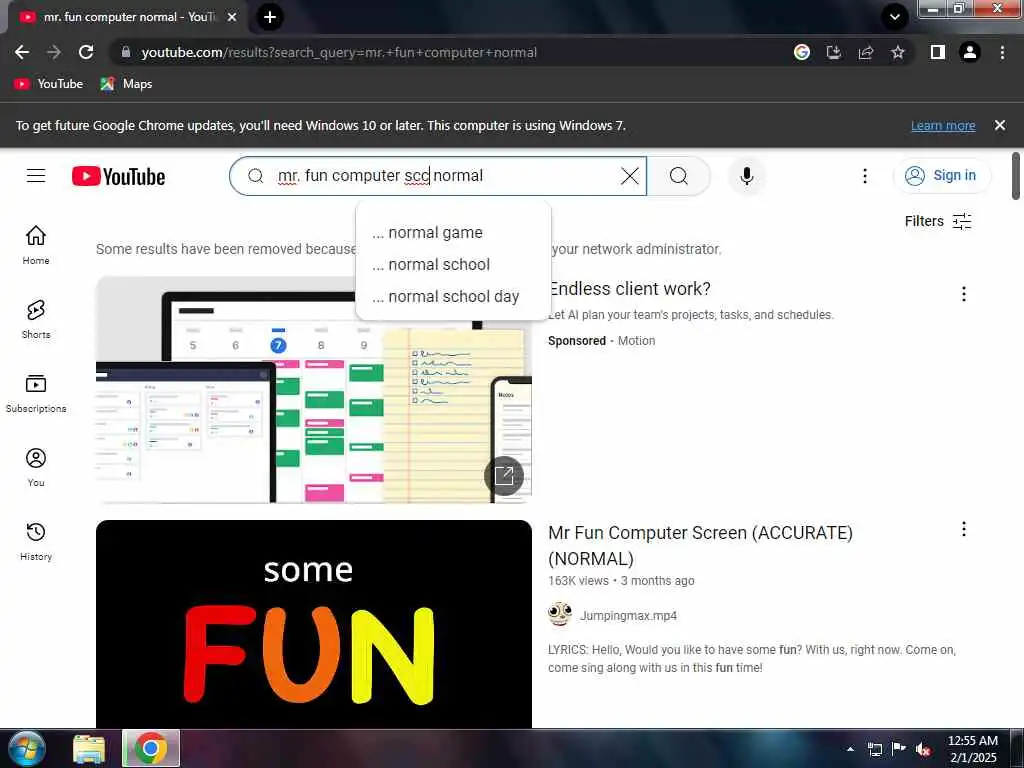Viewport: 1024px width, 768px height.
Task: Click the ad's external link icon
Action: [x=504, y=475]
